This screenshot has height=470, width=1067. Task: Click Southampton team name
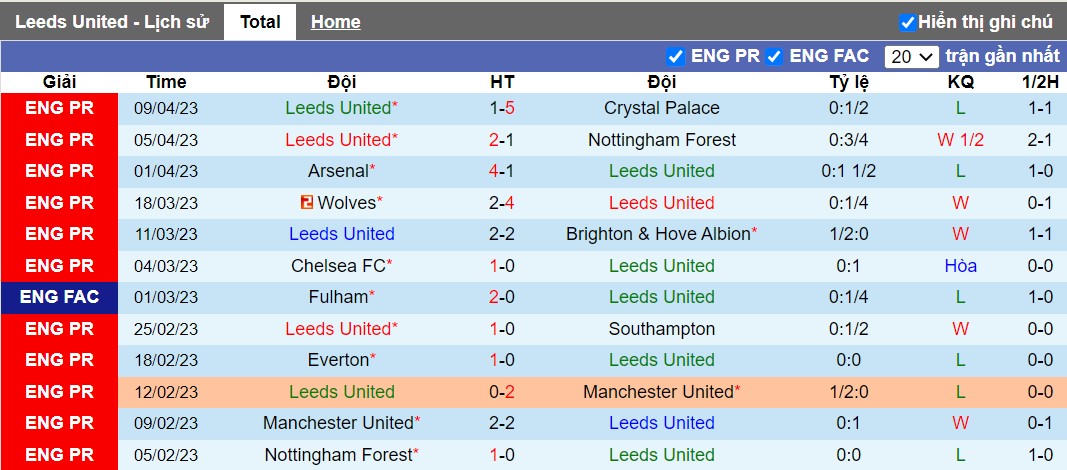point(661,329)
